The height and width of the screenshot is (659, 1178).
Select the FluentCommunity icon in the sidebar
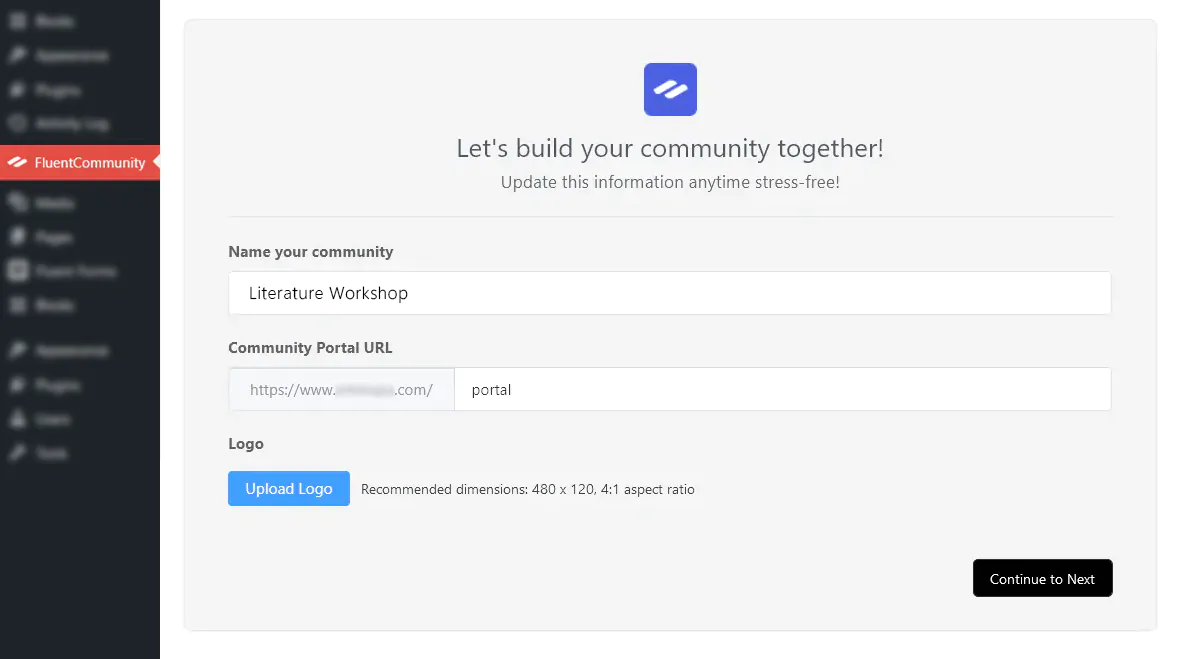[x=16, y=162]
